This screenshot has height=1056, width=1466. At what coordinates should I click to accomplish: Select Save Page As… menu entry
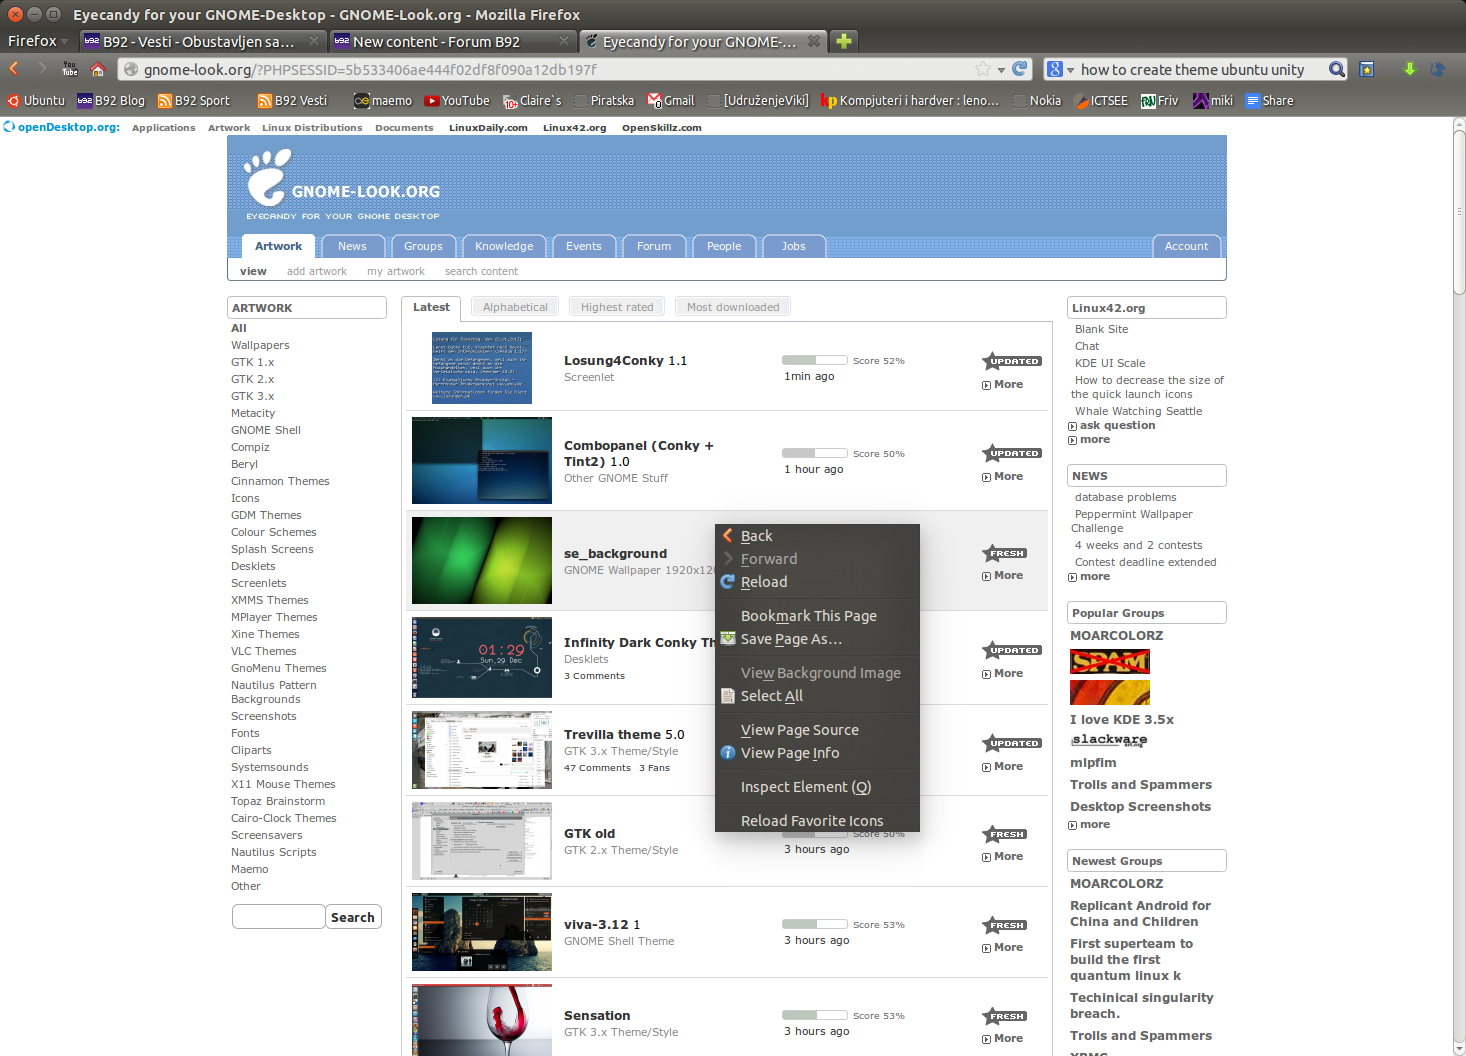817,639
